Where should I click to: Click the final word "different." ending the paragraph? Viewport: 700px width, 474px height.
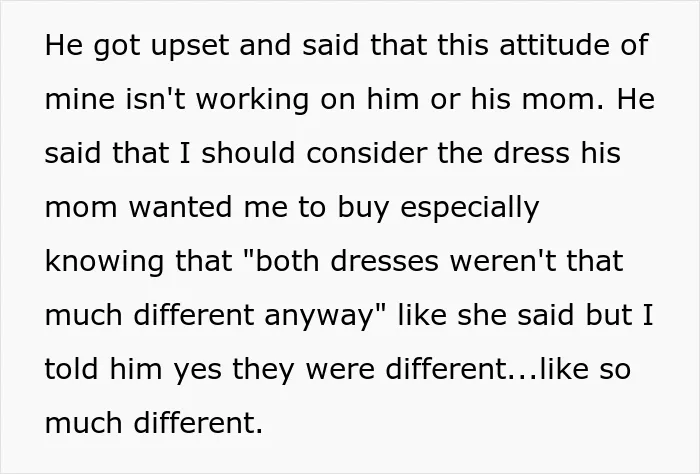point(198,423)
